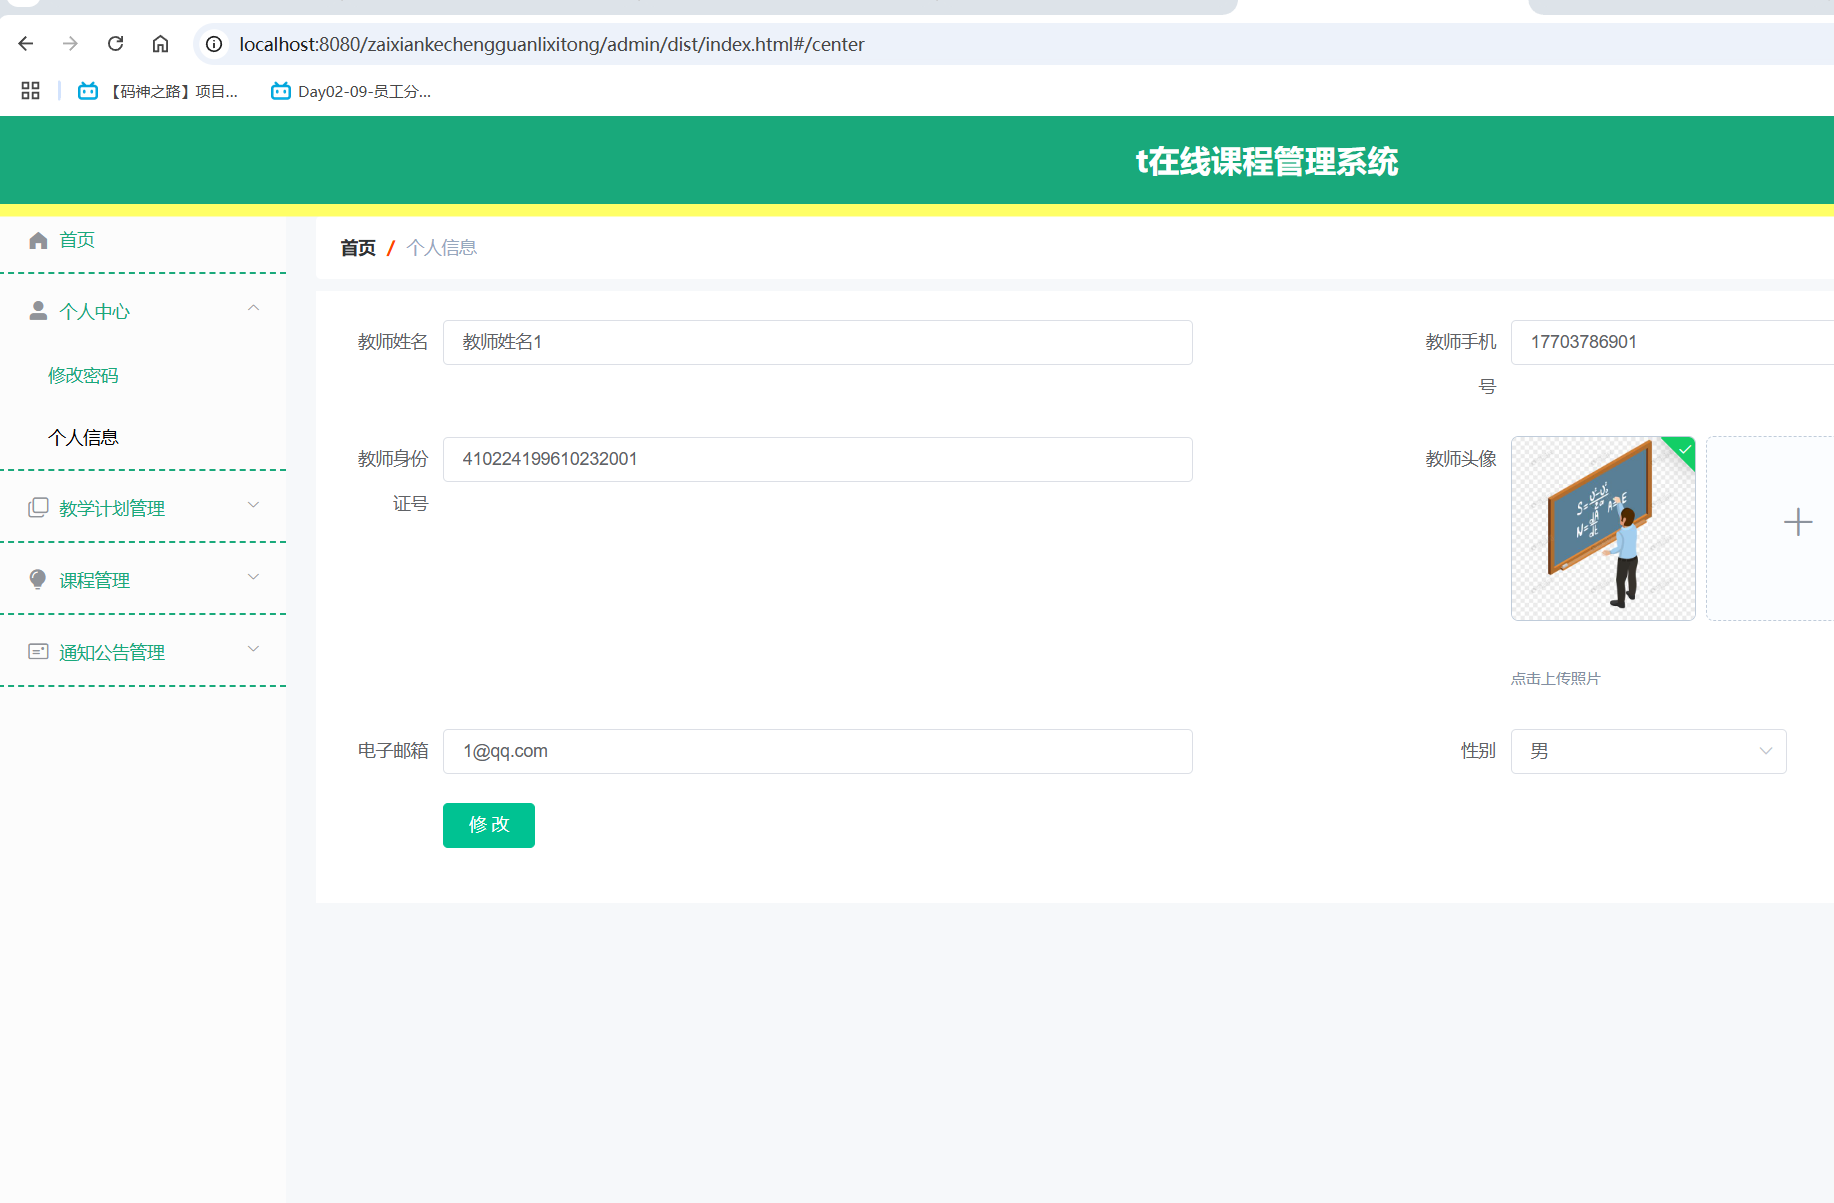The width and height of the screenshot is (1834, 1203).
Task: Click the house icon beside 首页 in sidebar
Action: pos(38,240)
